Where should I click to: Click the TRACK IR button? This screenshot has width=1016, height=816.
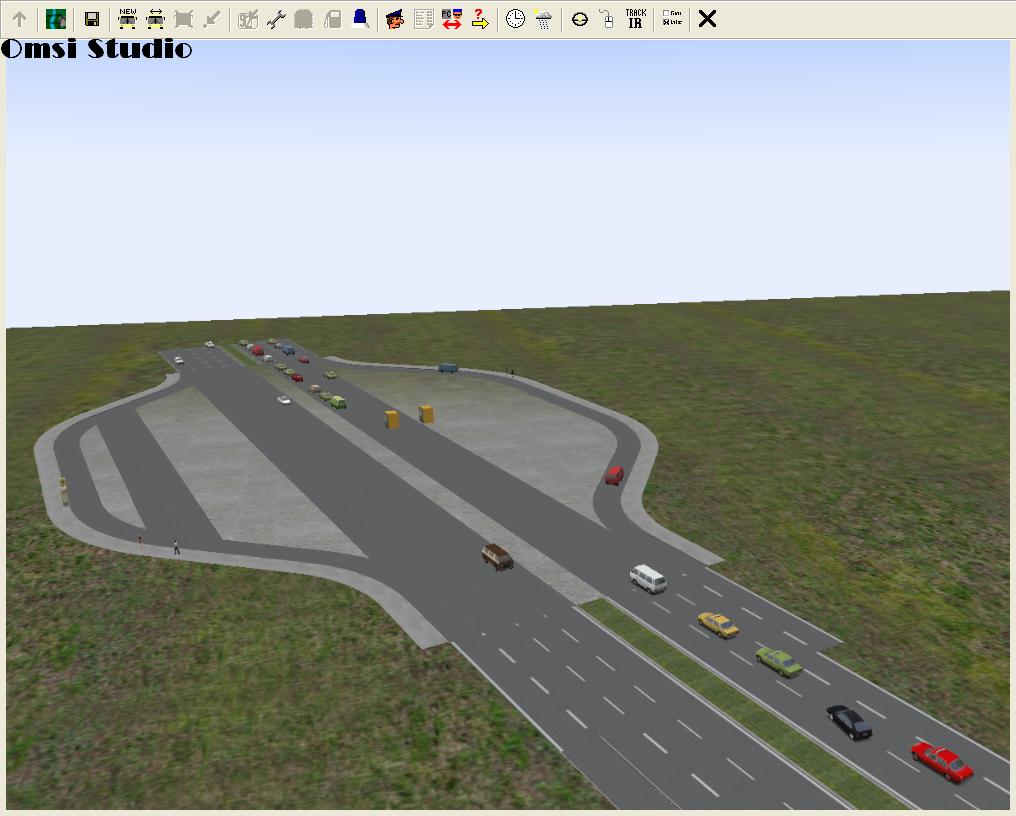point(635,19)
